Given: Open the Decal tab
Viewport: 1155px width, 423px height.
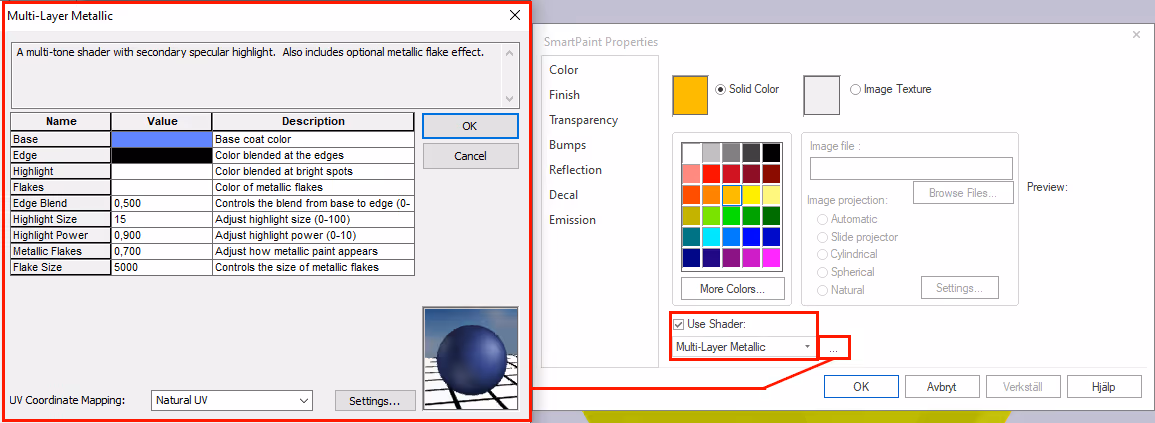Looking at the screenshot, I should (564, 195).
